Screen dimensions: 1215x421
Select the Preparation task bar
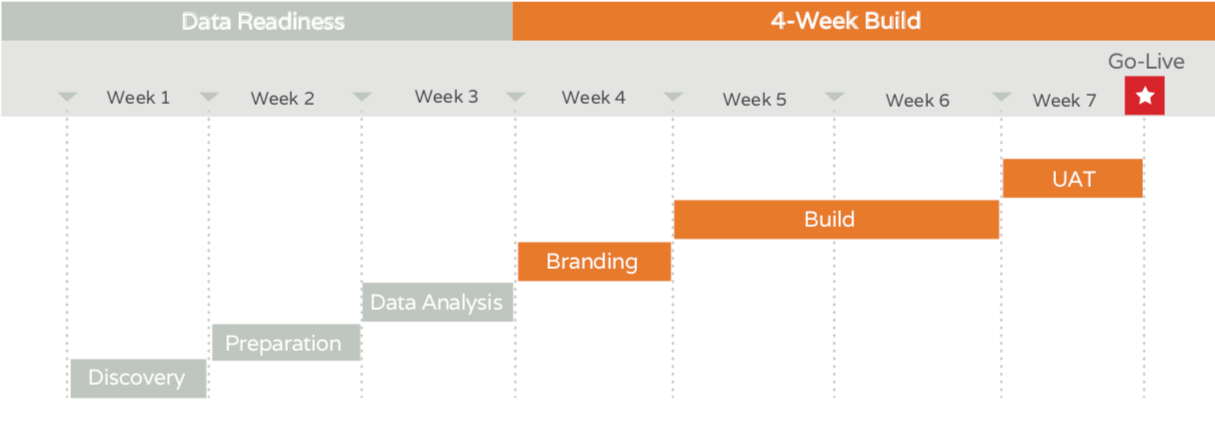click(286, 343)
